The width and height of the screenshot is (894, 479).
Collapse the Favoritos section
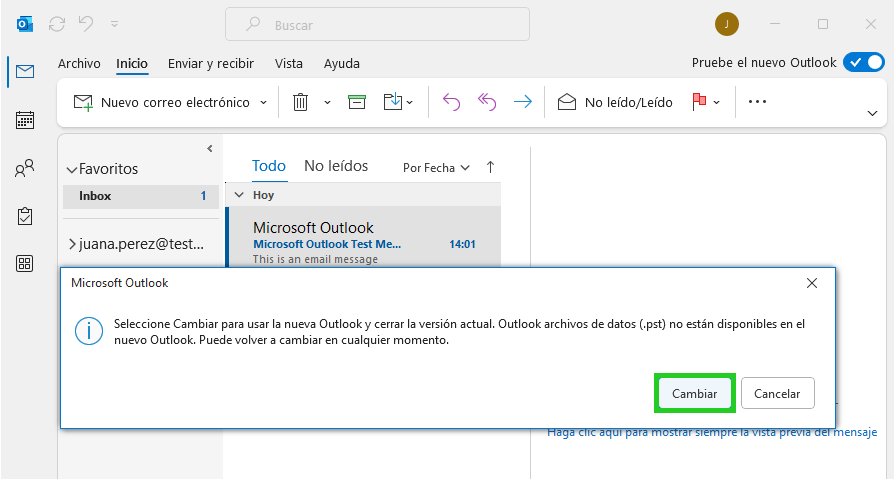point(72,169)
